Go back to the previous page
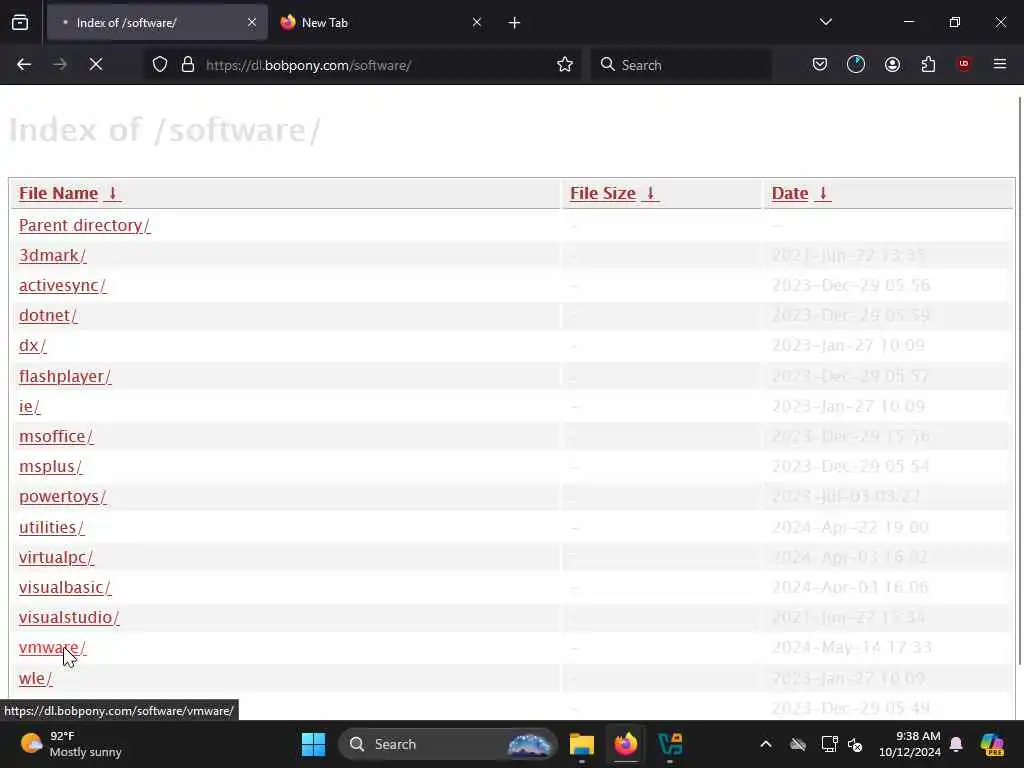The image size is (1024, 768). point(24,65)
